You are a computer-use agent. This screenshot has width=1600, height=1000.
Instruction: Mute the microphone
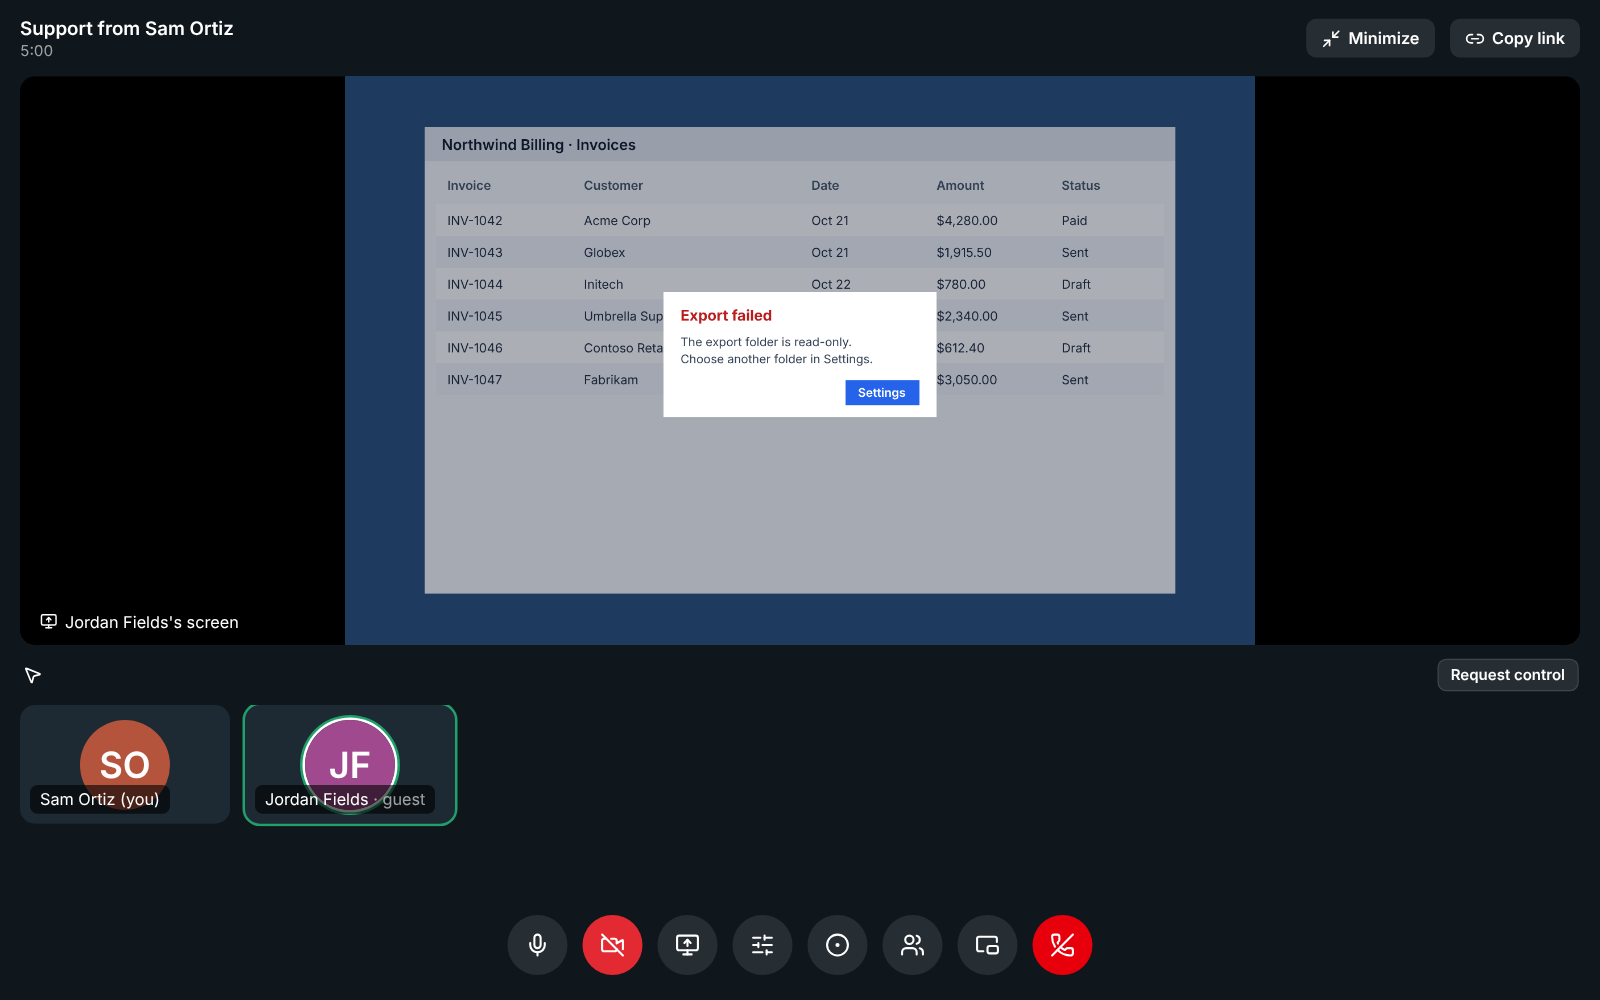pos(537,945)
